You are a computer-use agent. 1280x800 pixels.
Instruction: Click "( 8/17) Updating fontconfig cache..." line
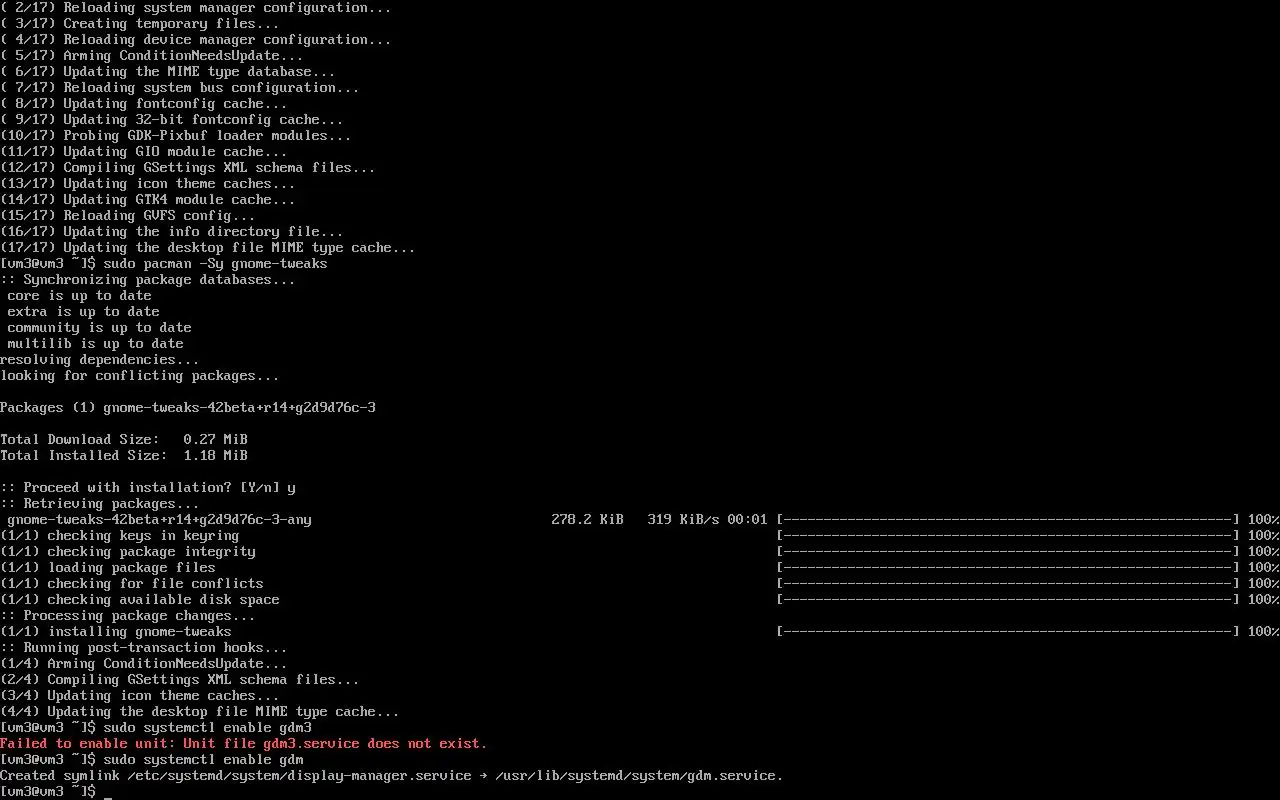point(144,103)
